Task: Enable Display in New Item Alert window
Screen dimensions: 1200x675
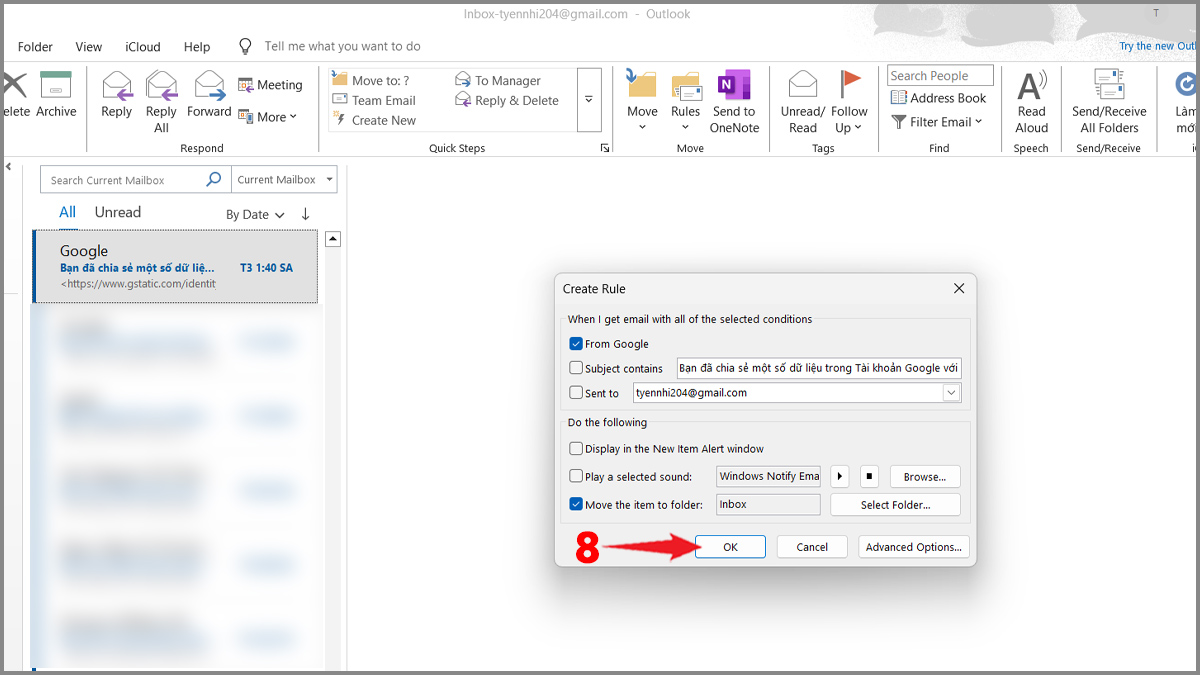Action: pos(576,449)
